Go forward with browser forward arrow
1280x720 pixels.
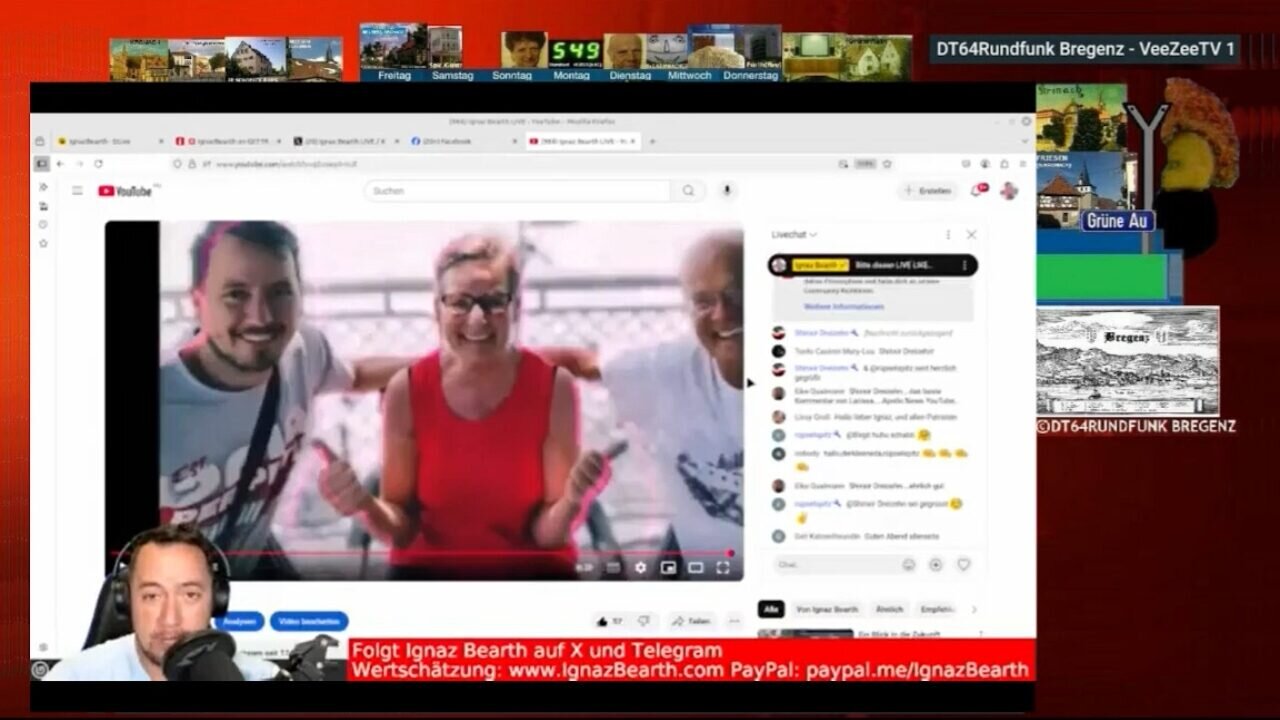pyautogui.click(x=78, y=163)
